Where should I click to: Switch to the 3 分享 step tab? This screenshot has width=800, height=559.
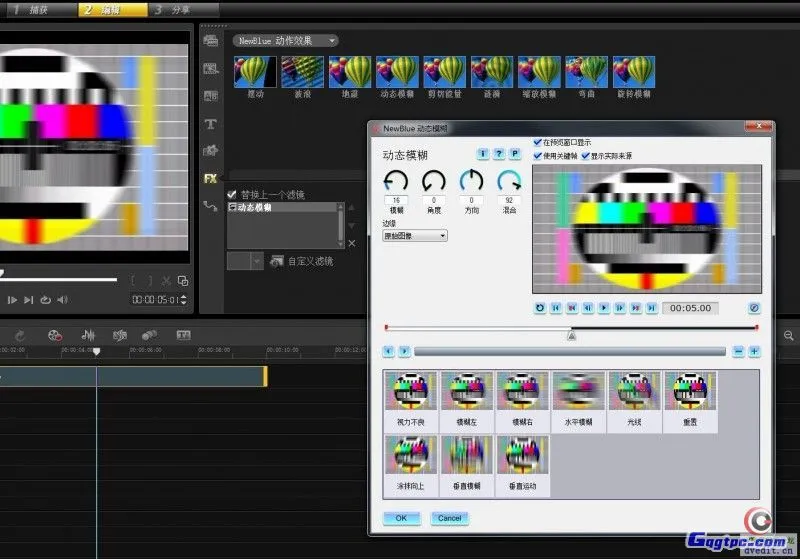[x=174, y=9]
